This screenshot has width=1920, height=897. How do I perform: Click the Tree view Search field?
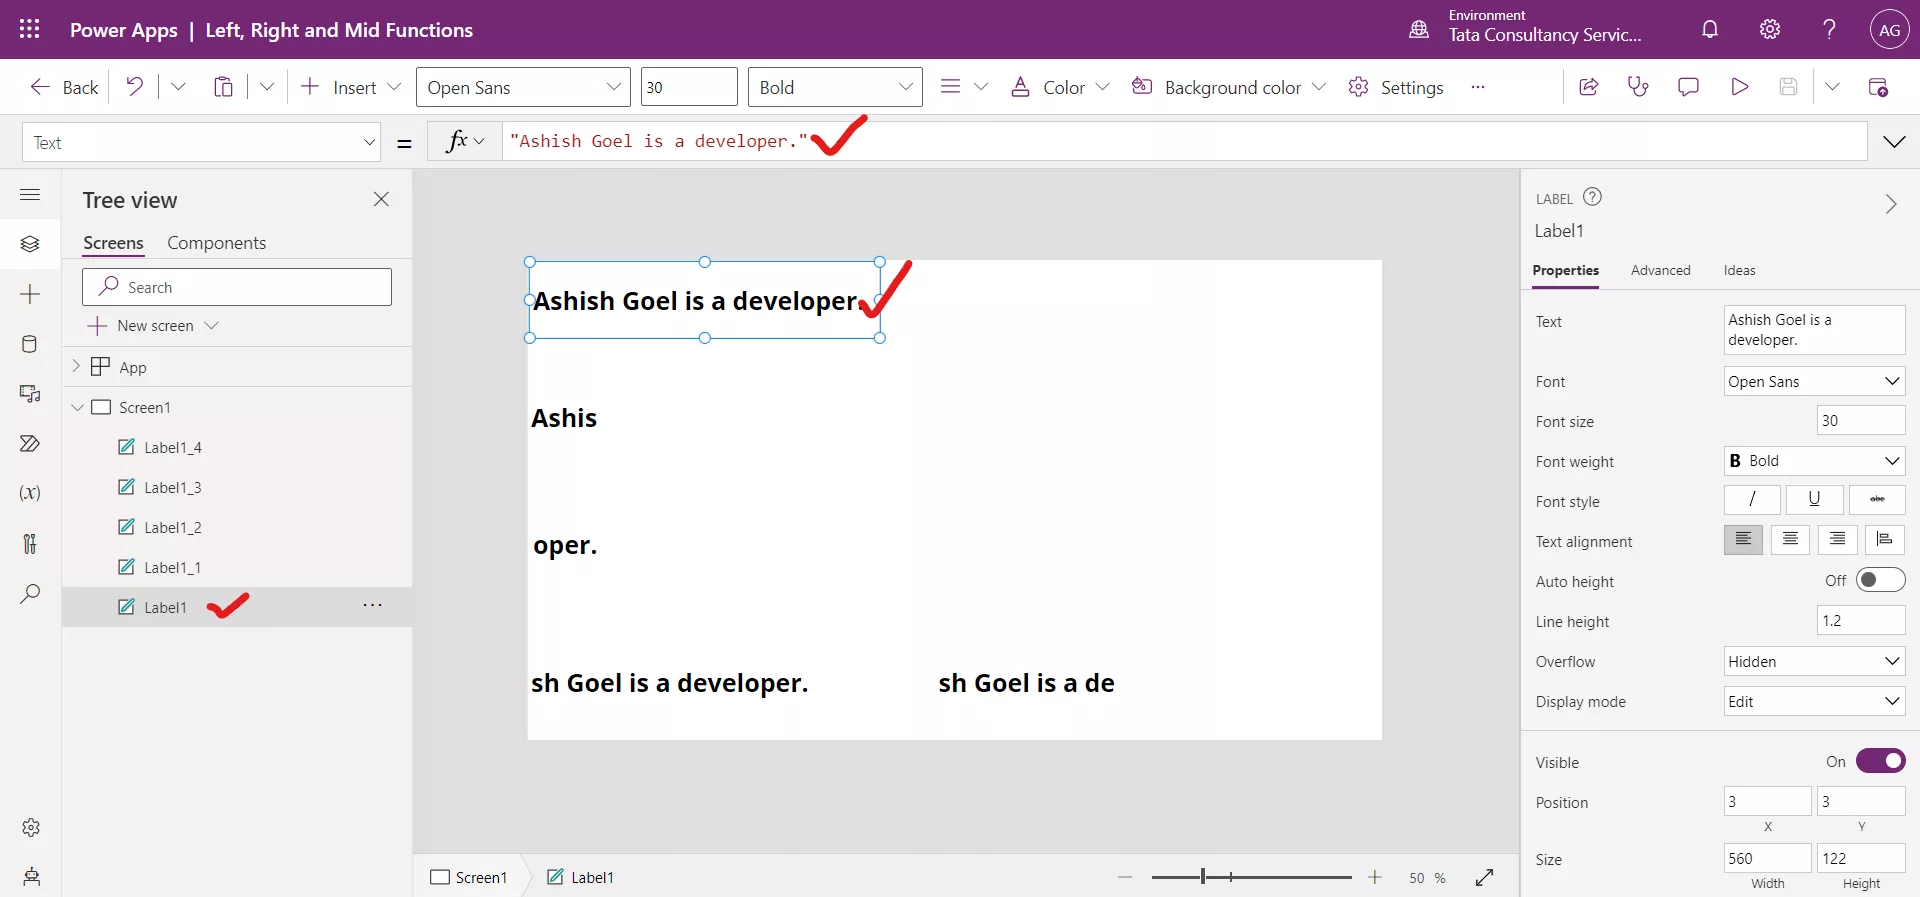(x=237, y=287)
